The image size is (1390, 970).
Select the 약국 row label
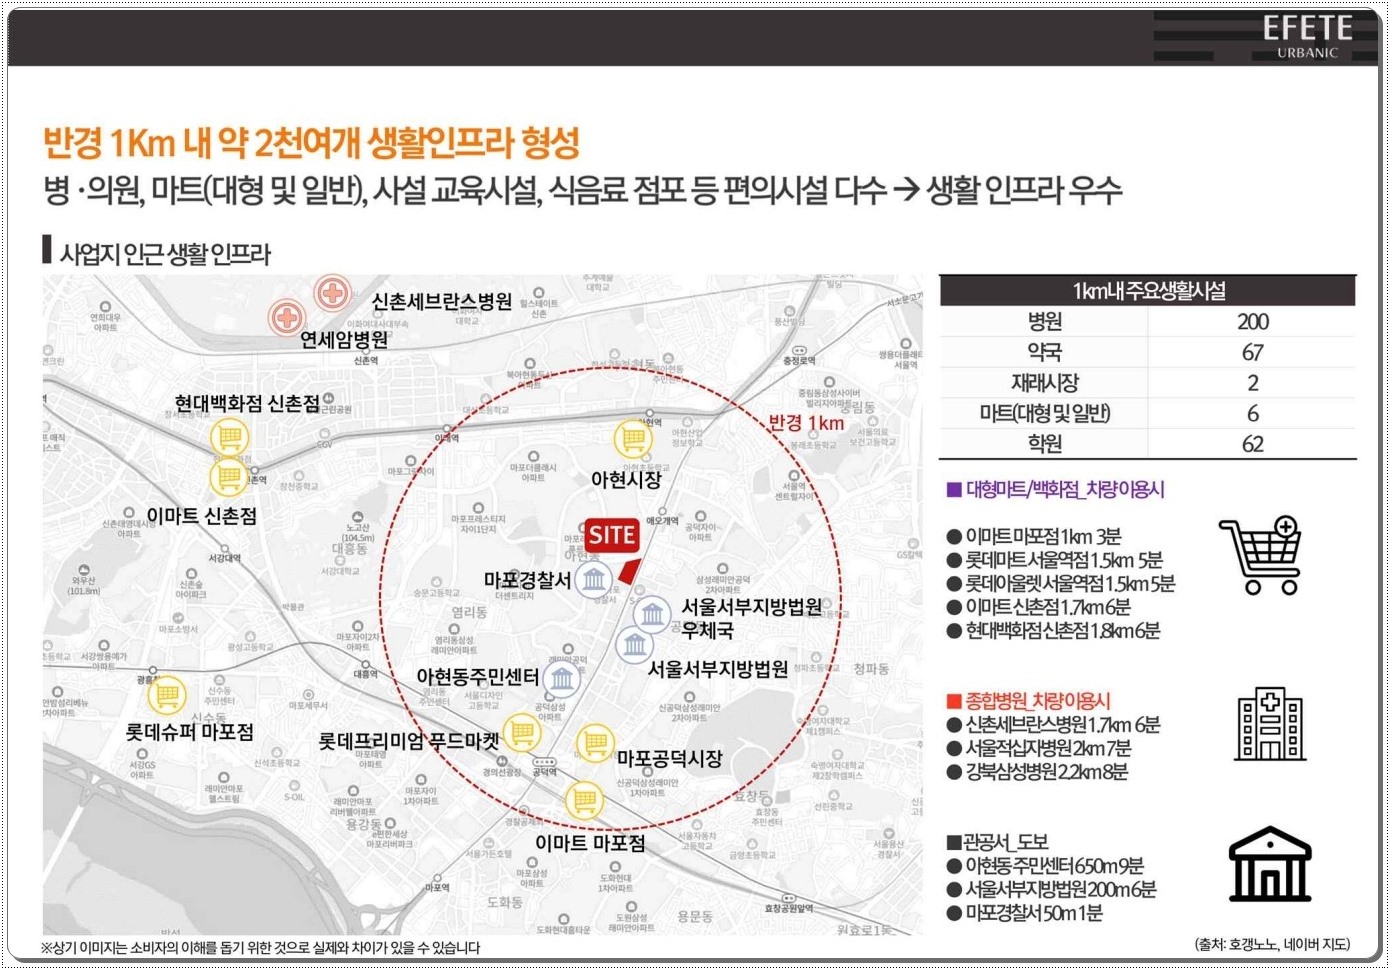pos(1044,352)
